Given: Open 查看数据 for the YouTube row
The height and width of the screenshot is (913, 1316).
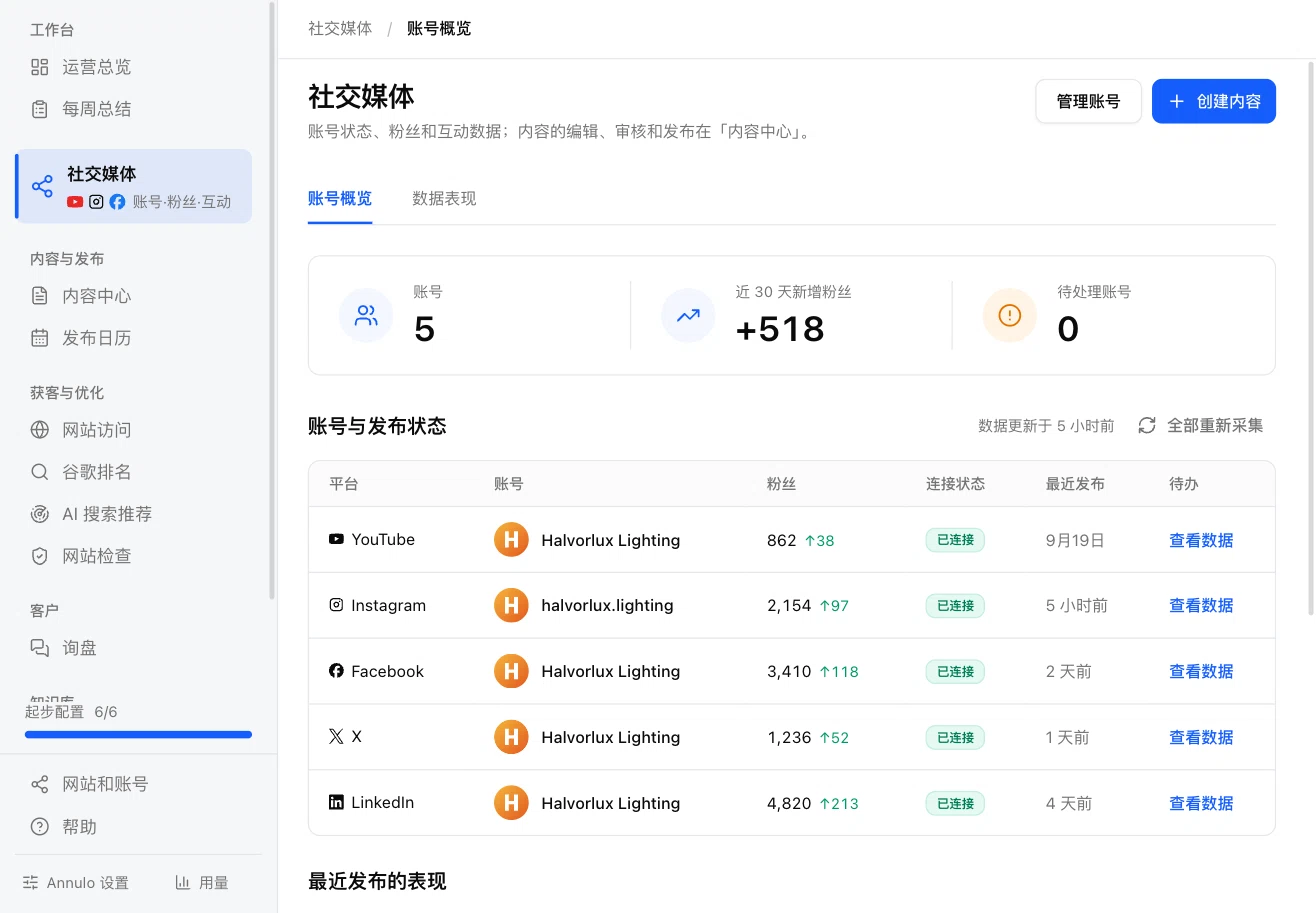Looking at the screenshot, I should click(1201, 540).
